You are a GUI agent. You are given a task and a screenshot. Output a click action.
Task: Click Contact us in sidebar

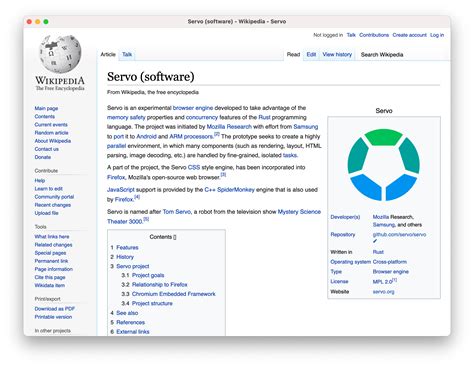tap(47, 149)
